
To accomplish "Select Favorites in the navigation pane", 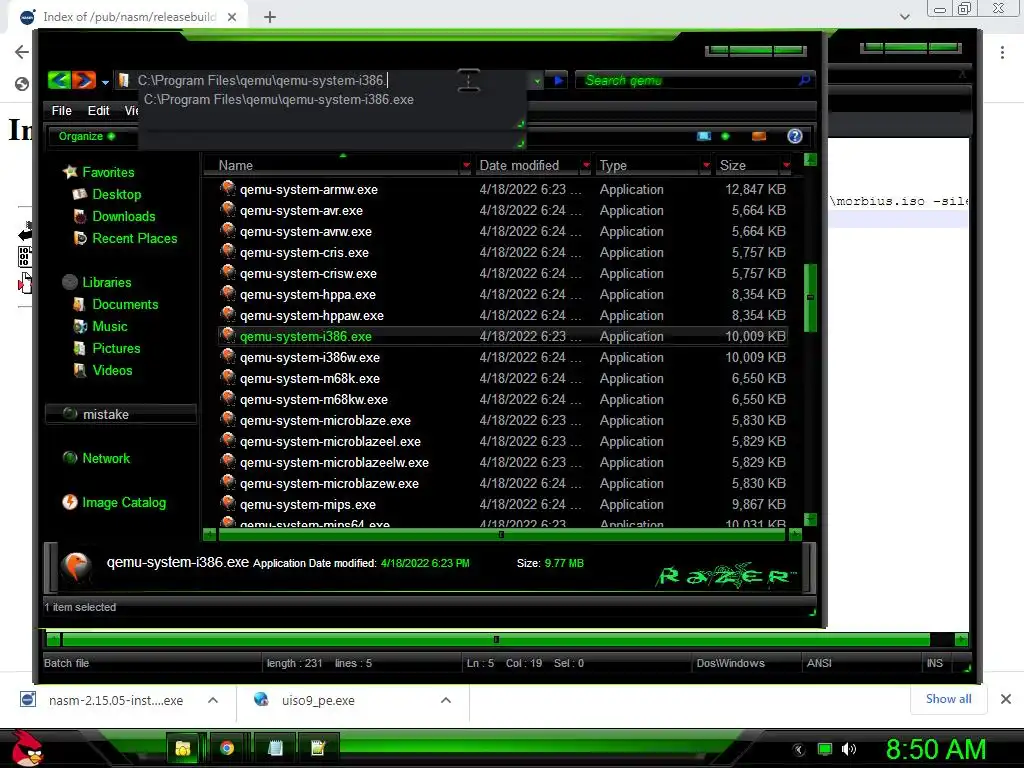I will tap(108, 172).
